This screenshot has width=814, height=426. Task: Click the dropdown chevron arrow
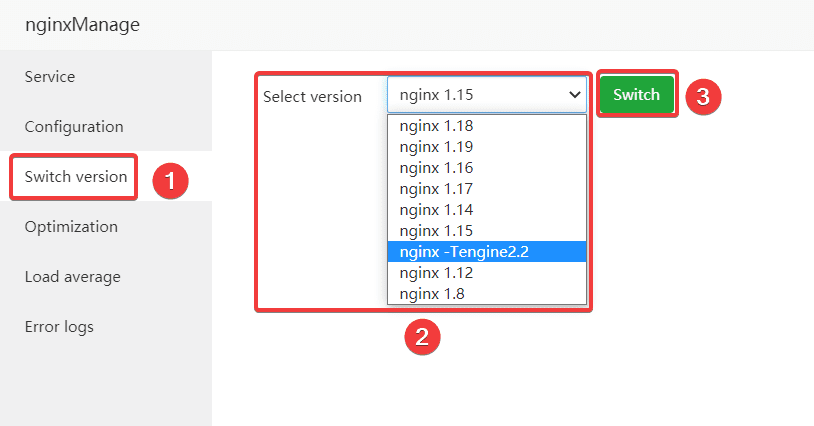574,95
